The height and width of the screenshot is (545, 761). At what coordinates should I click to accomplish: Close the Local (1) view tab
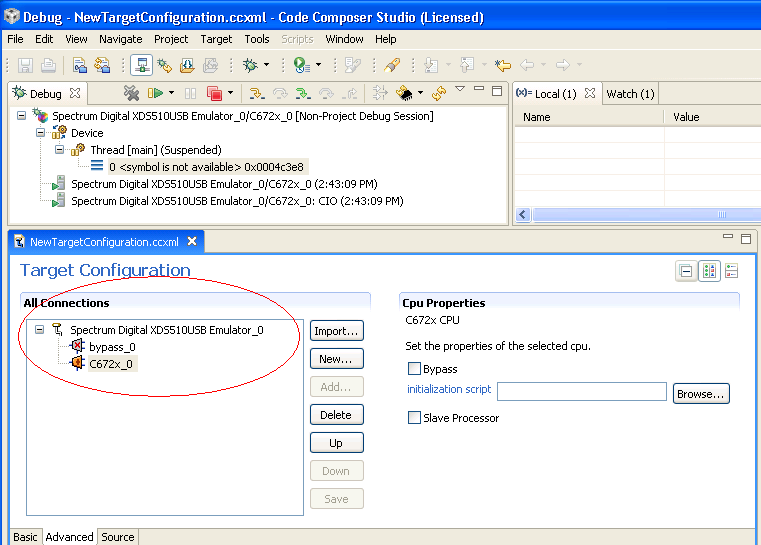pos(590,93)
